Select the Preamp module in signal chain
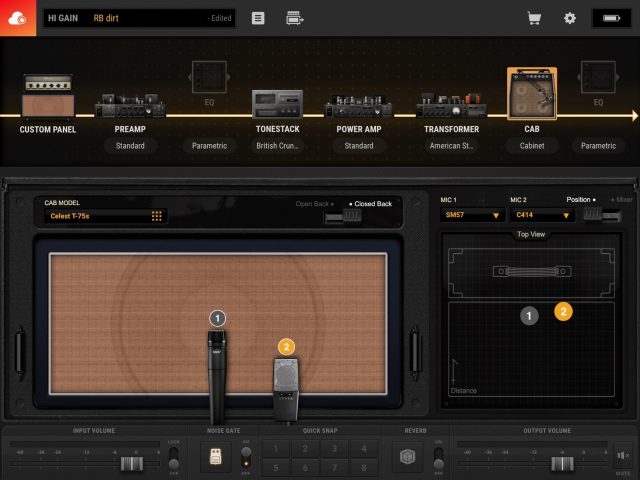The height and width of the screenshot is (480, 640). click(x=130, y=105)
